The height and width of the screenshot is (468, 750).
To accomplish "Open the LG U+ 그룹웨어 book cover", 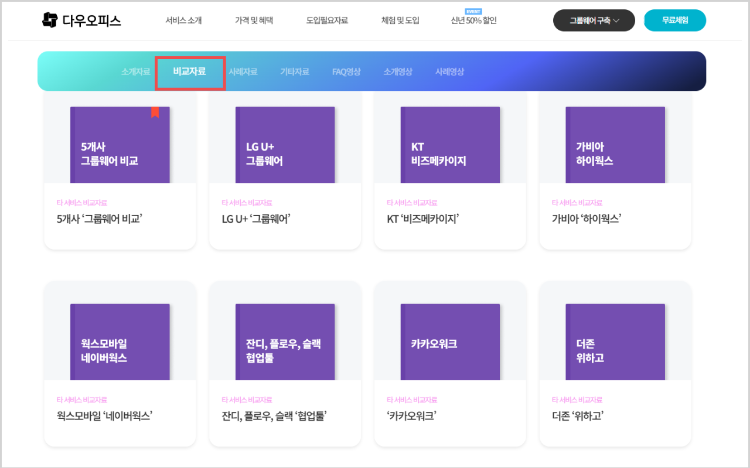I will pos(285,145).
